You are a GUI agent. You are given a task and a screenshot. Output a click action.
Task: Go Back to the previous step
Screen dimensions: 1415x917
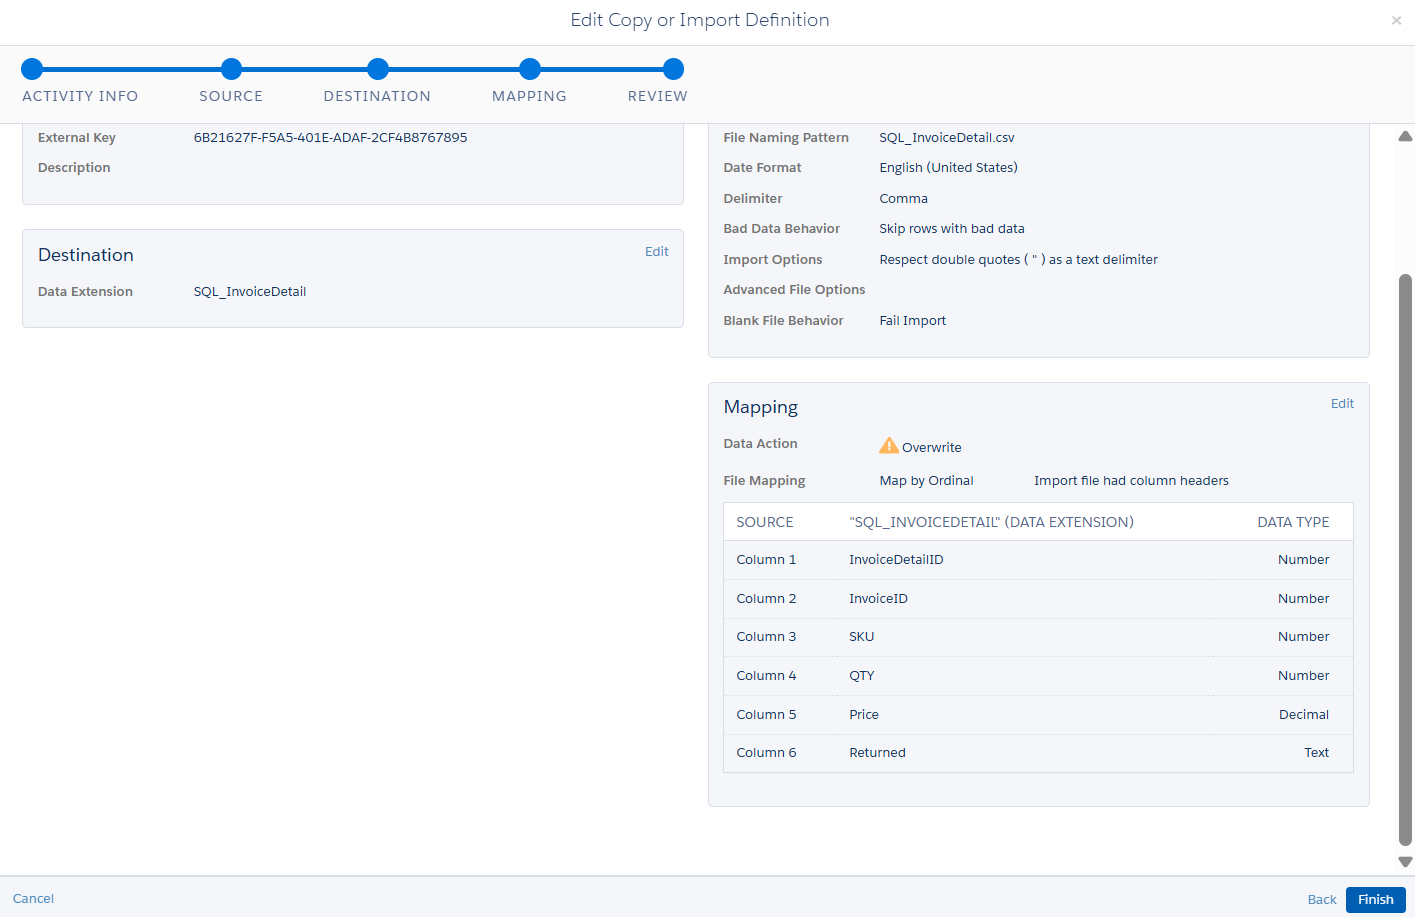(x=1321, y=900)
